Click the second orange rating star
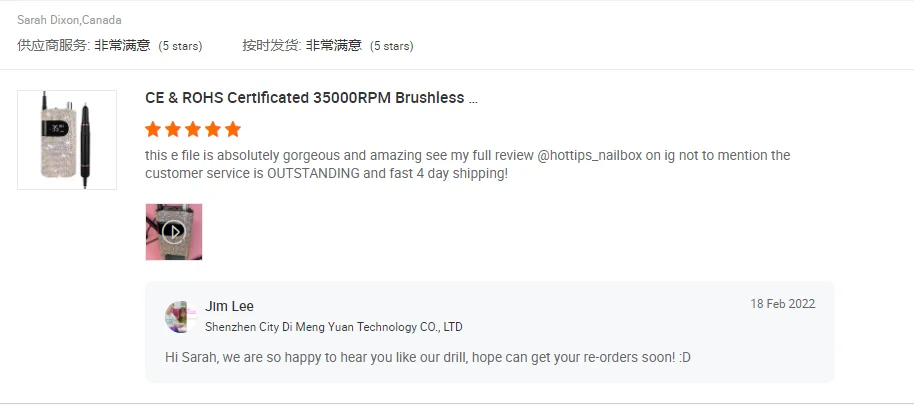914x405 pixels. tap(173, 129)
